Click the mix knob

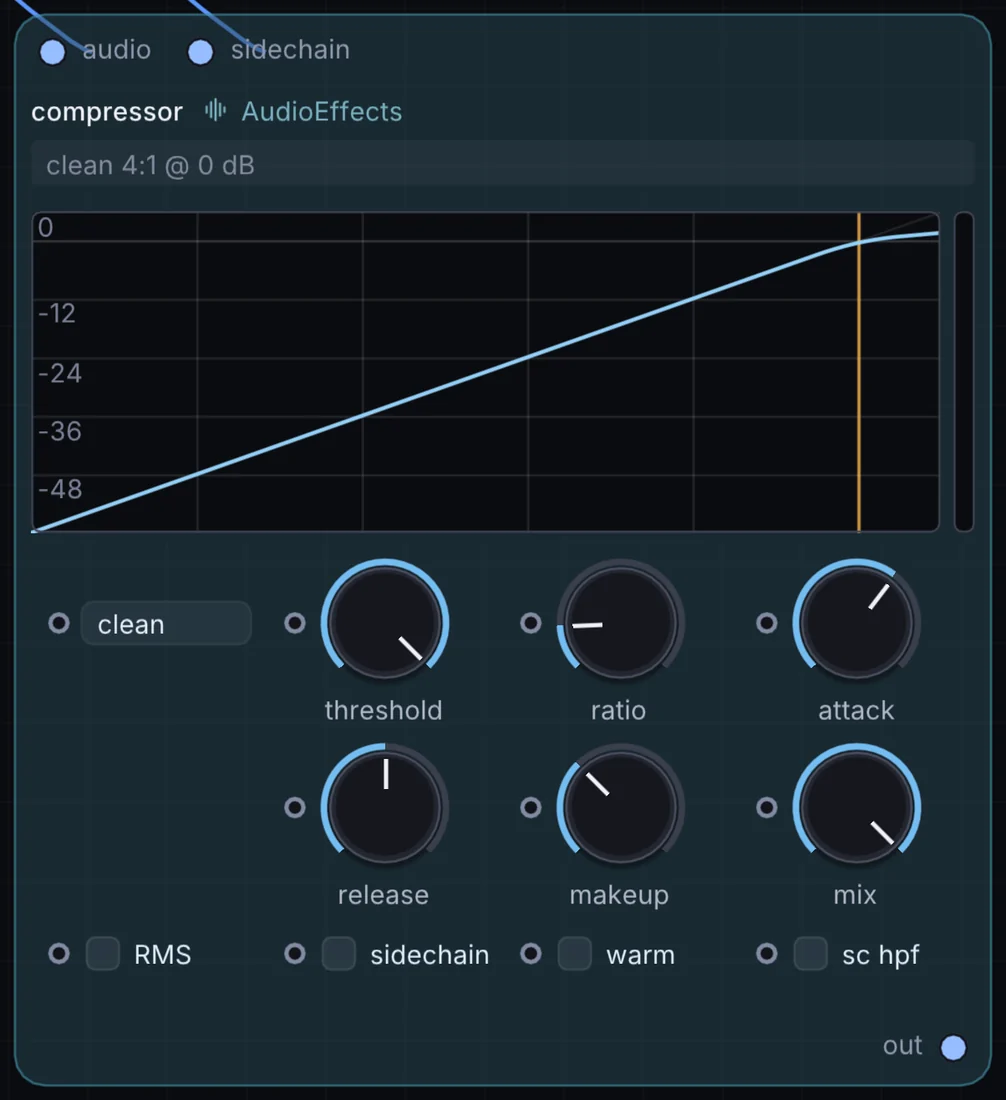pyautogui.click(x=857, y=807)
